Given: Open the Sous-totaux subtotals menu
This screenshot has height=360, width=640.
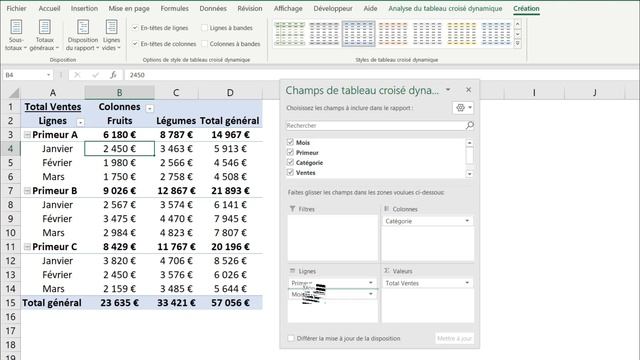Looking at the screenshot, I should point(16,36).
